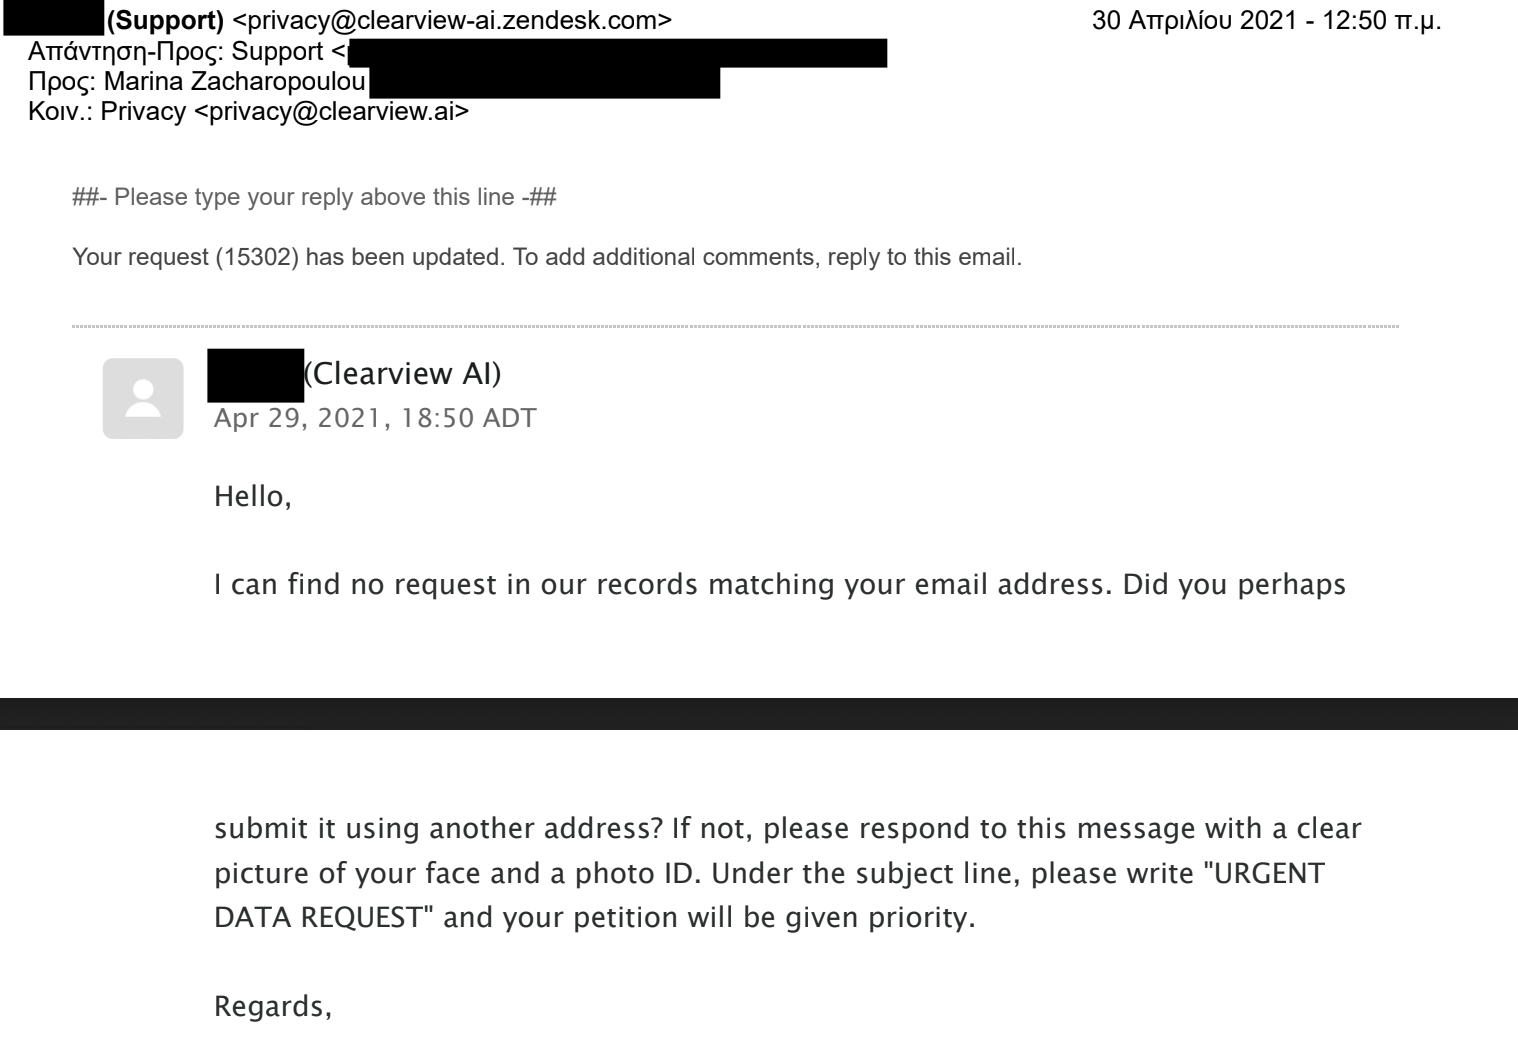Click the grey sender avatar icon

click(x=143, y=398)
